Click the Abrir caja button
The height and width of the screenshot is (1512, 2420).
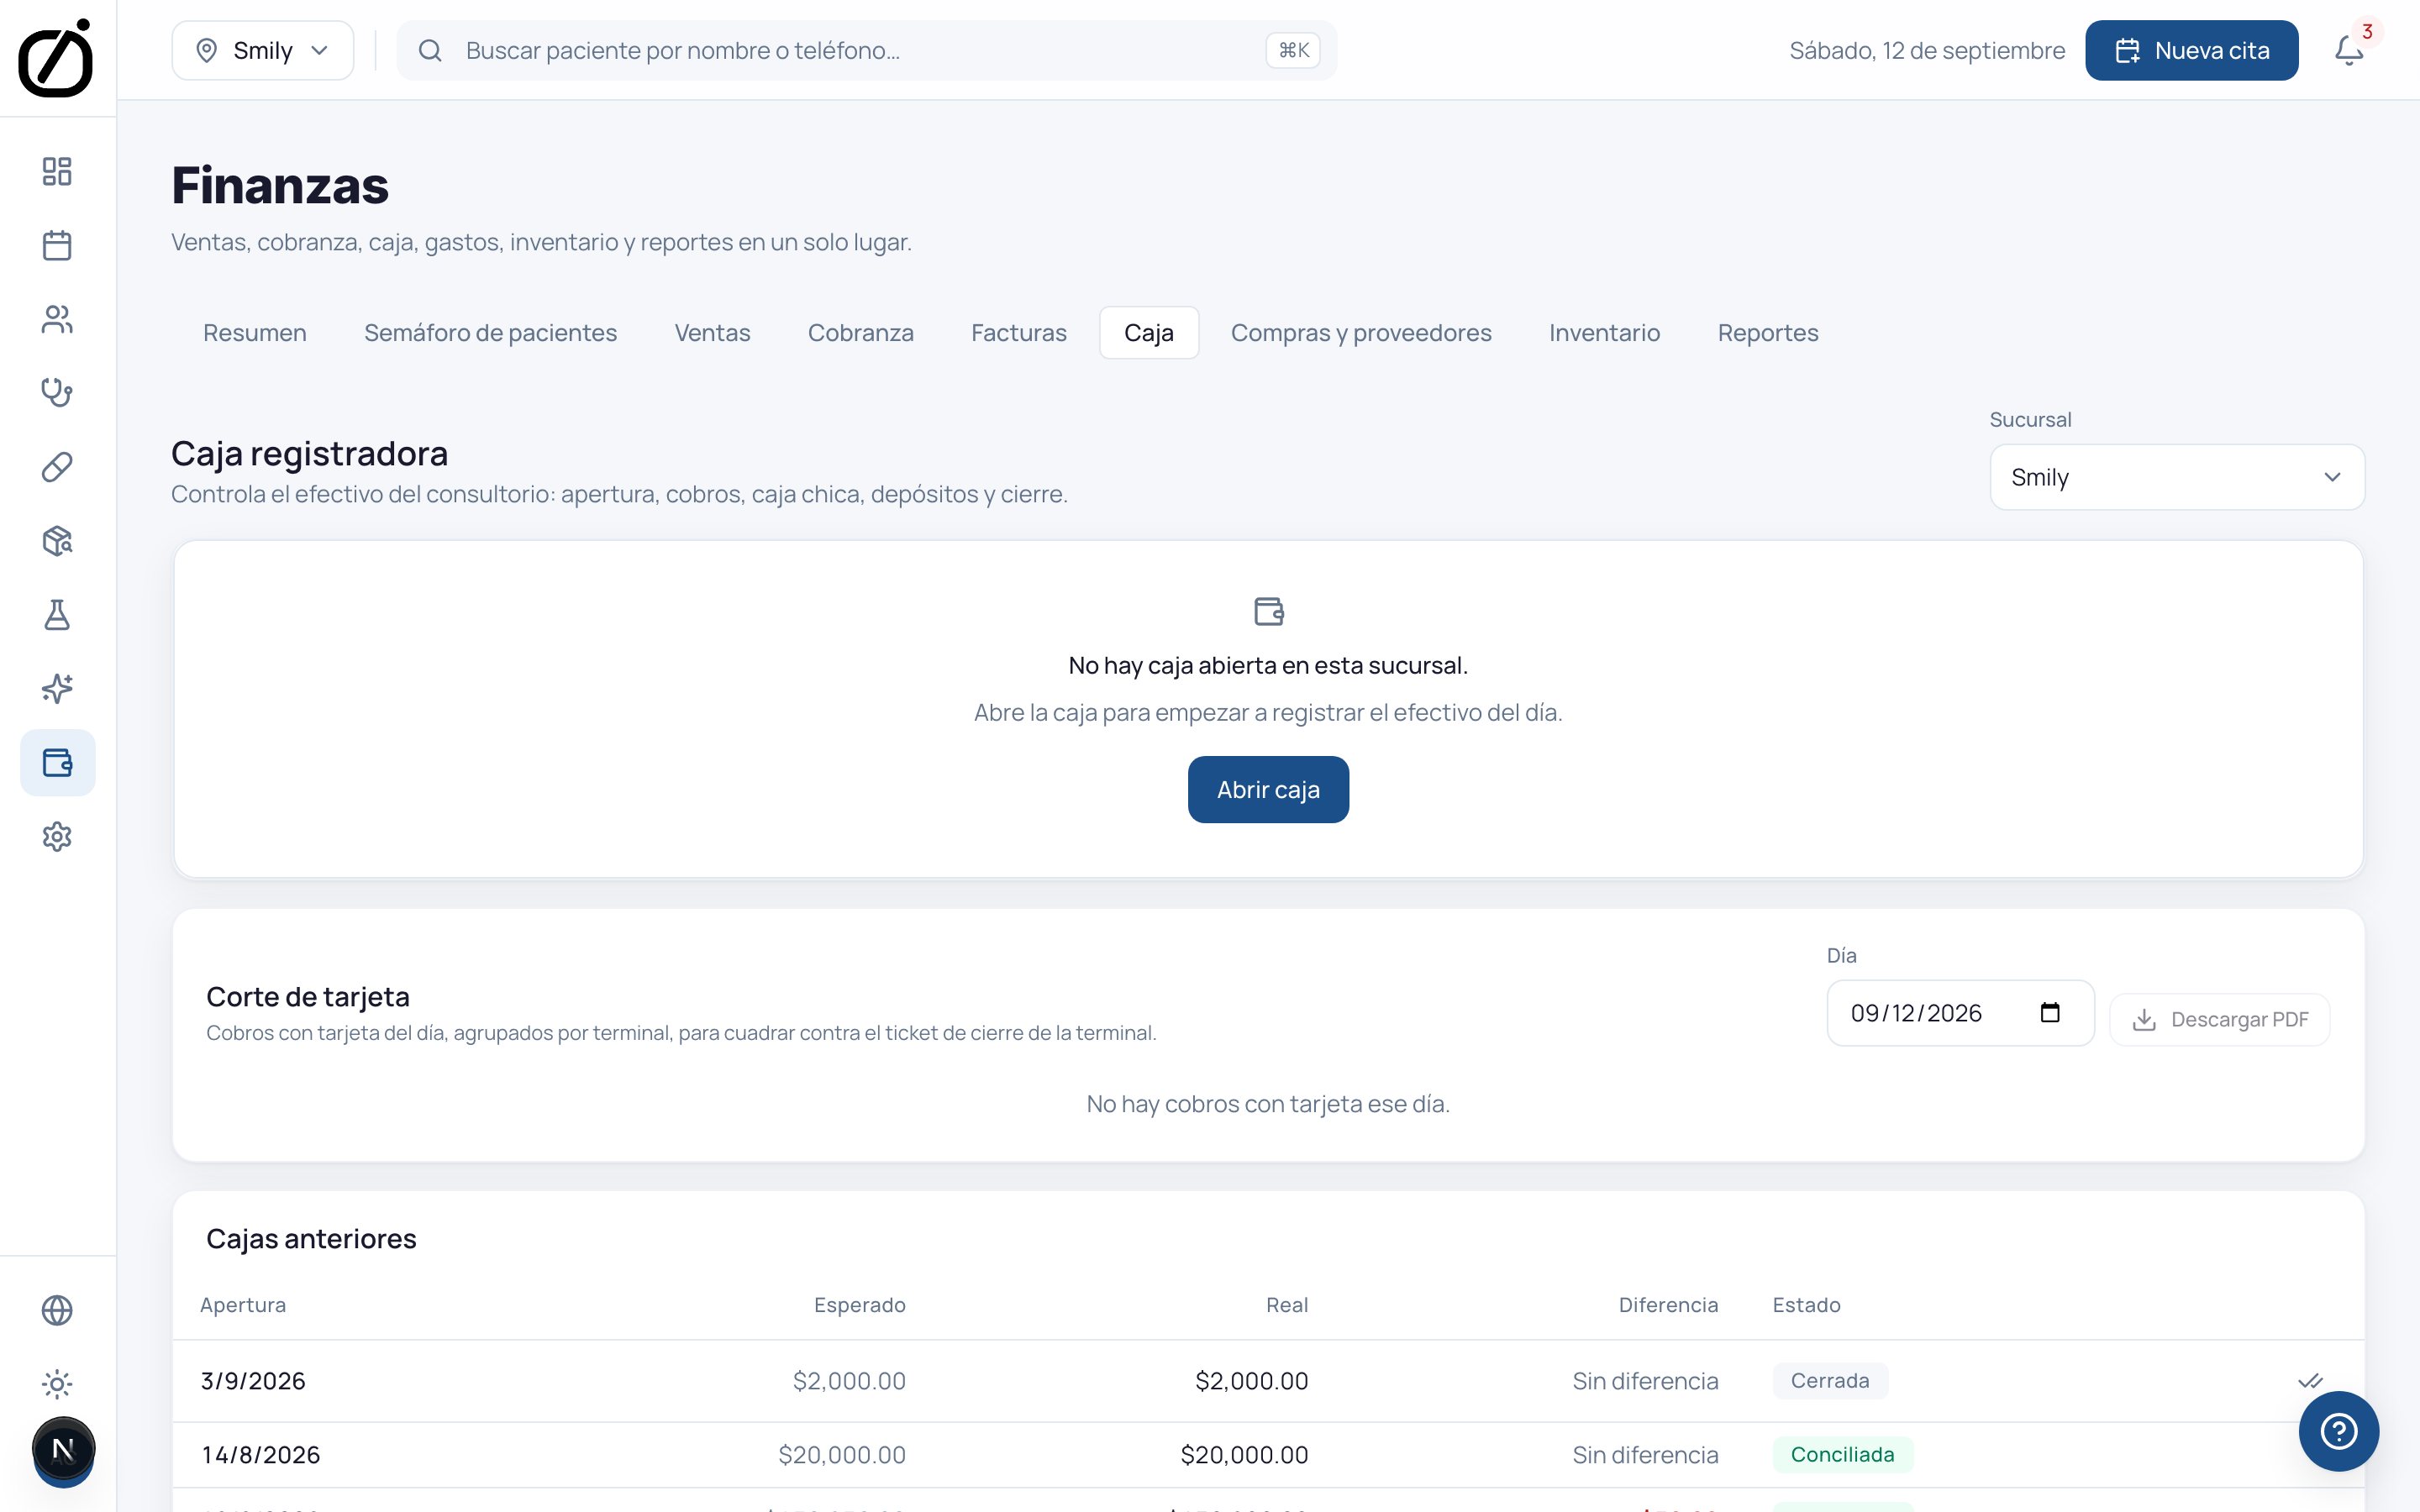1268,789
